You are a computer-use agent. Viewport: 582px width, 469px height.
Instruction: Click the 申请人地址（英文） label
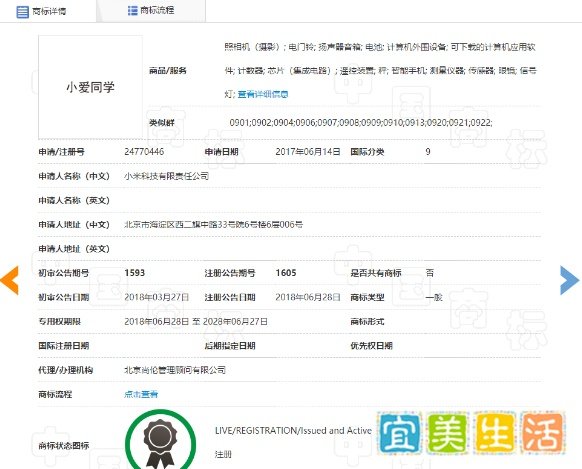74,249
